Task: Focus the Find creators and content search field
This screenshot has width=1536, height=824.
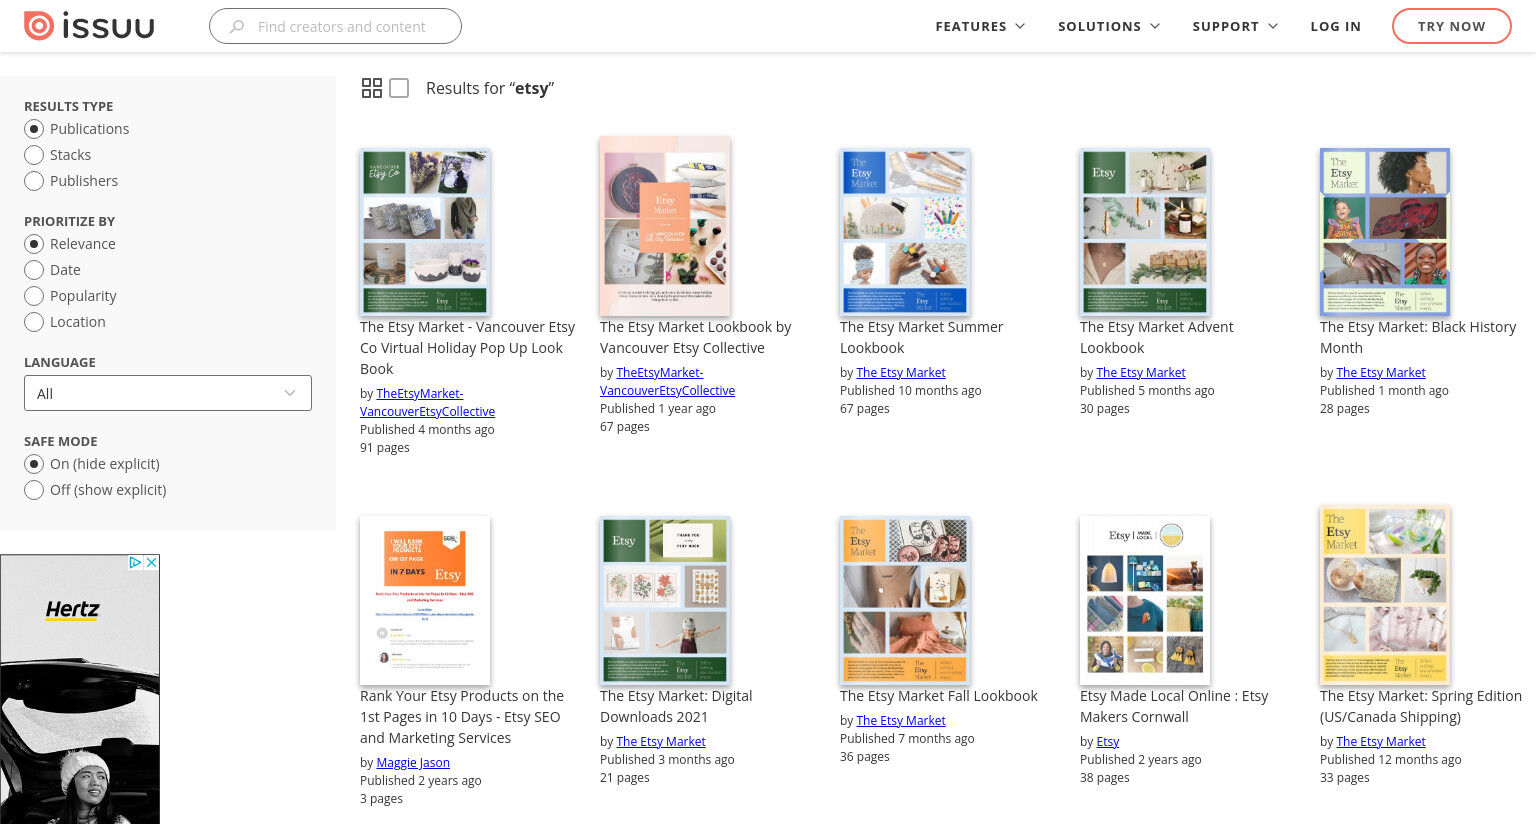Action: point(335,27)
